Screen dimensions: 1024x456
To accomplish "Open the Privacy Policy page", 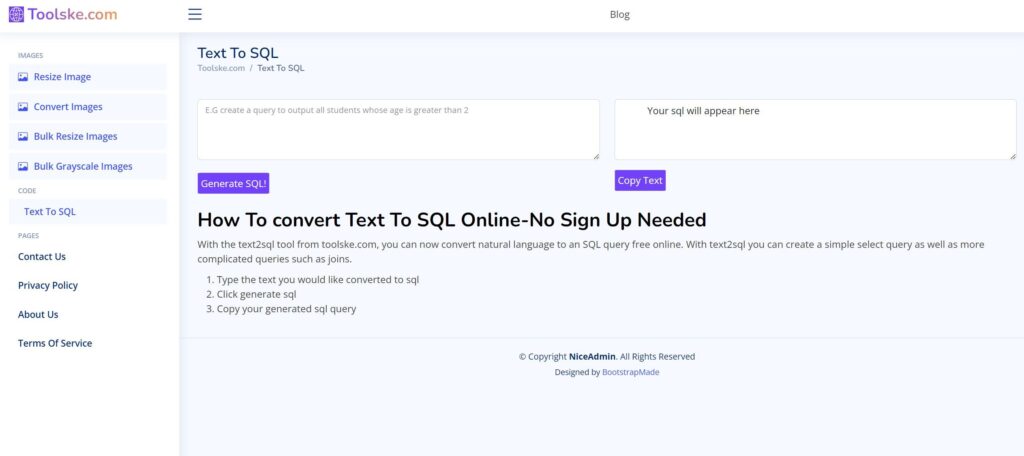I will [48, 286].
